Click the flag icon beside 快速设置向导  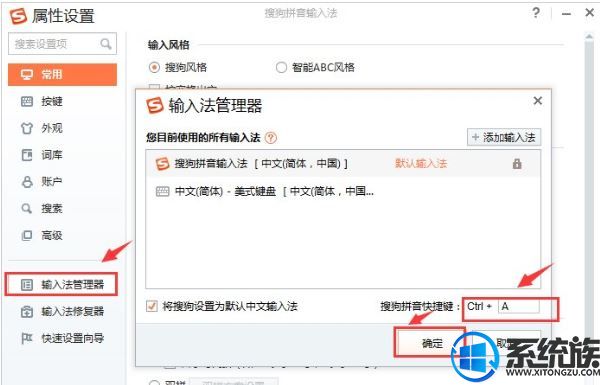27,338
